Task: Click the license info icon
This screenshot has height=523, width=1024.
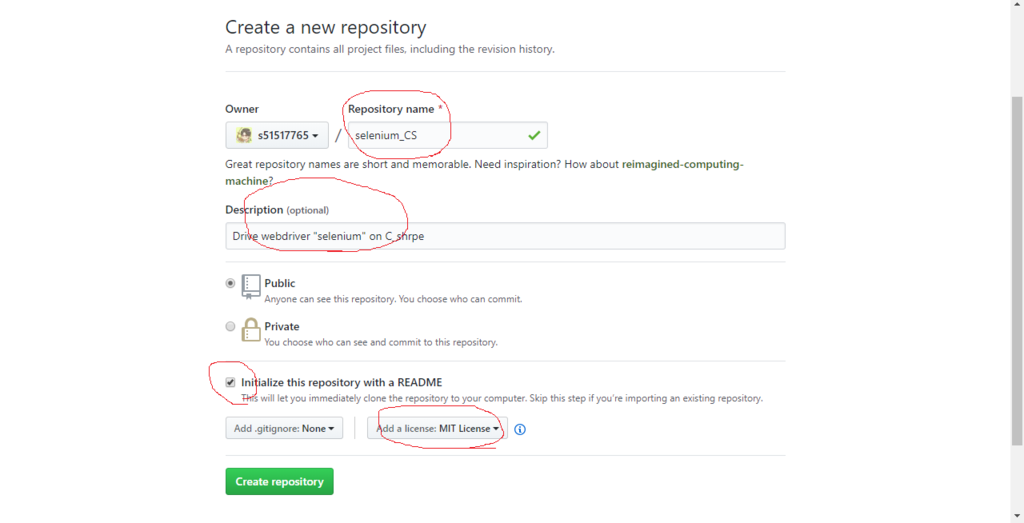Action: [x=520, y=429]
